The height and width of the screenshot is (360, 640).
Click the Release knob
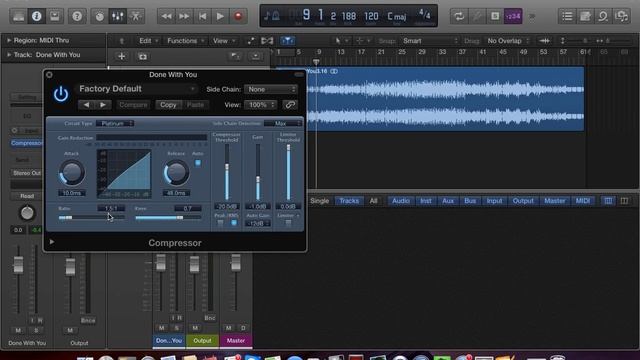coord(176,173)
